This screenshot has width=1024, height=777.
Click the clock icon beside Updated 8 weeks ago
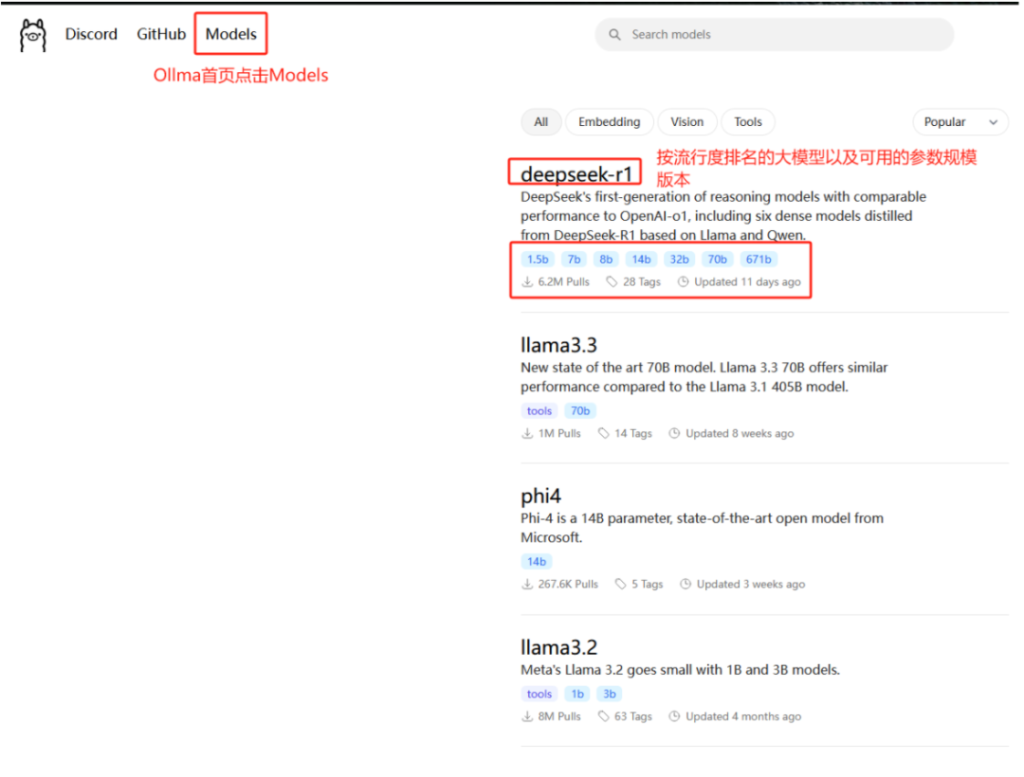tap(675, 434)
